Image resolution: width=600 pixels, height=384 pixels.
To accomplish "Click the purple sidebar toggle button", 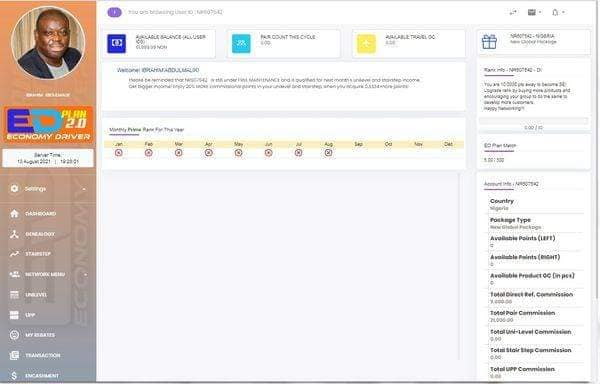I will pyautogui.click(x=114, y=12).
